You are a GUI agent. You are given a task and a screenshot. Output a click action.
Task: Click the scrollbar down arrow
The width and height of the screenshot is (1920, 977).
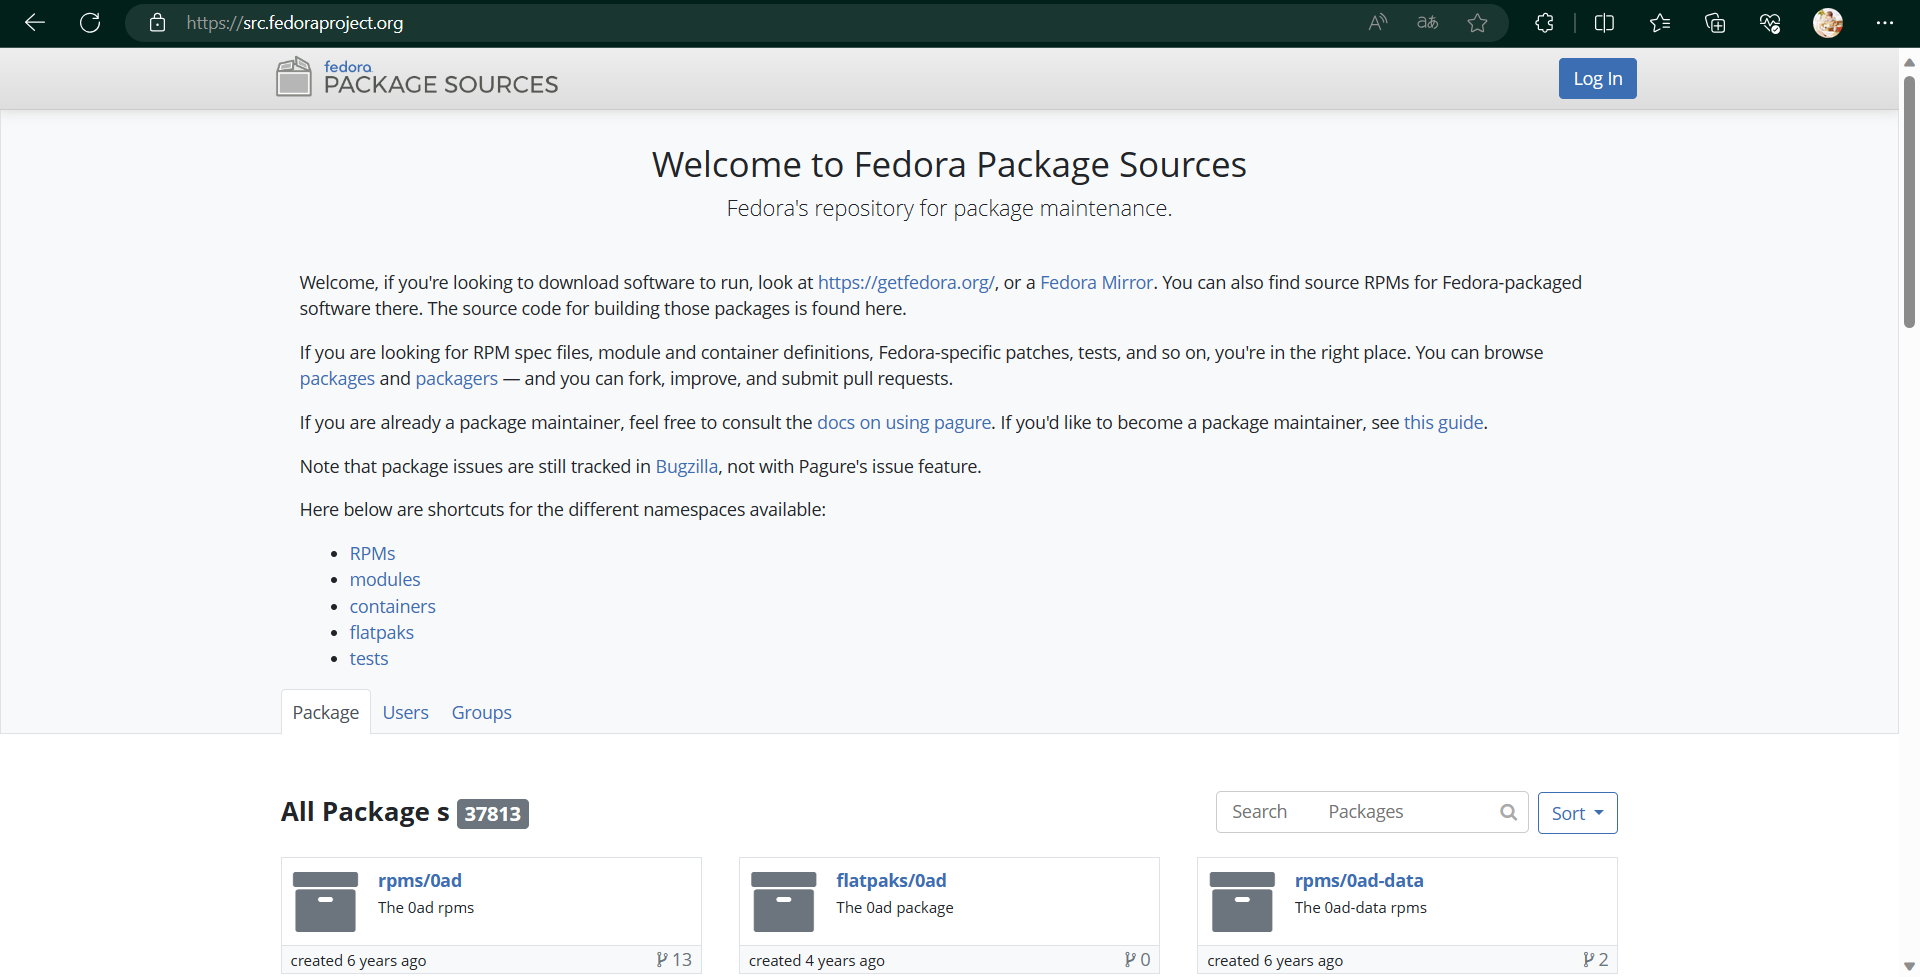click(x=1909, y=966)
